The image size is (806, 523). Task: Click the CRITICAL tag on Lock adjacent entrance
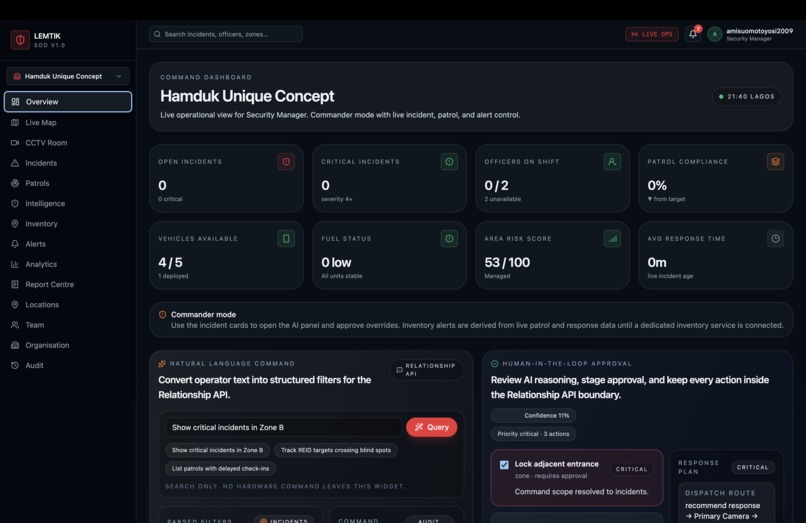631,469
